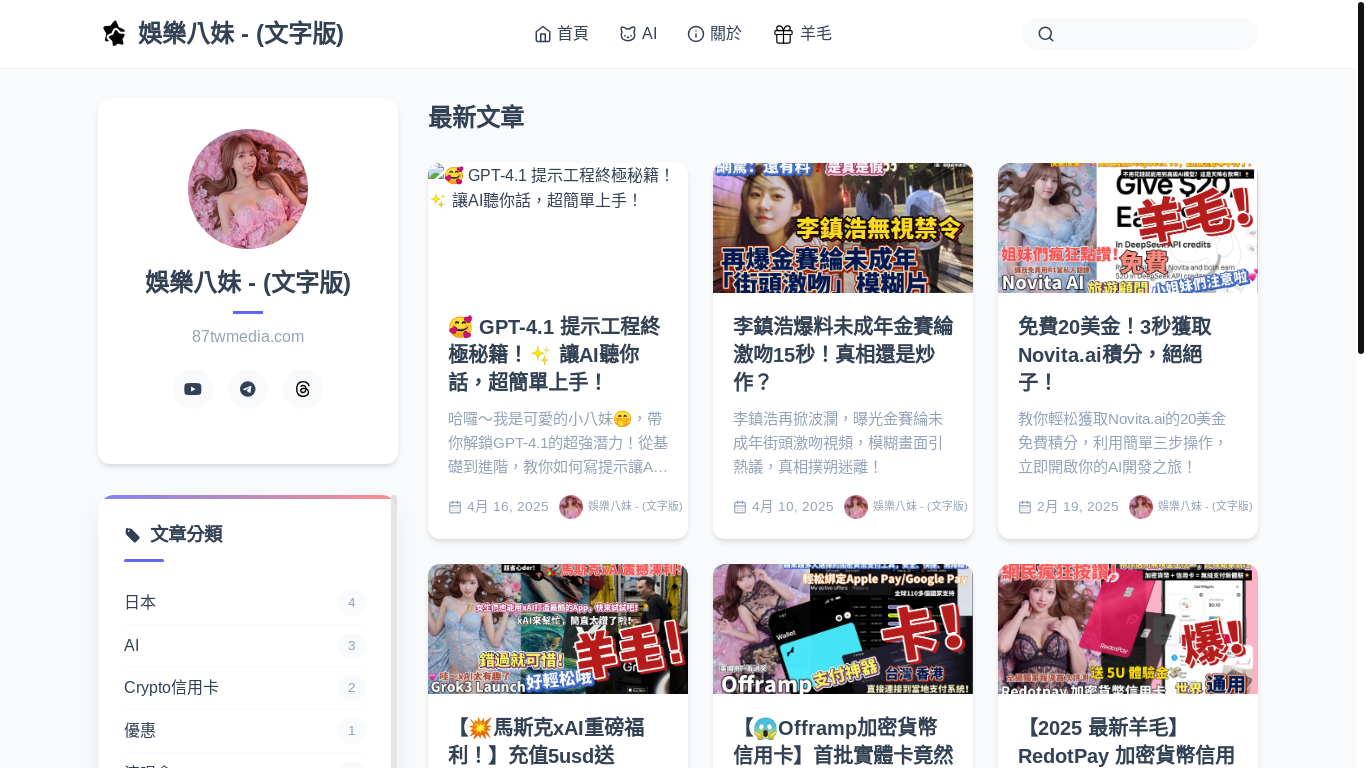This screenshot has width=1366, height=768.
Task: Click author avatar on 李鎮浩 article card
Action: point(856,507)
